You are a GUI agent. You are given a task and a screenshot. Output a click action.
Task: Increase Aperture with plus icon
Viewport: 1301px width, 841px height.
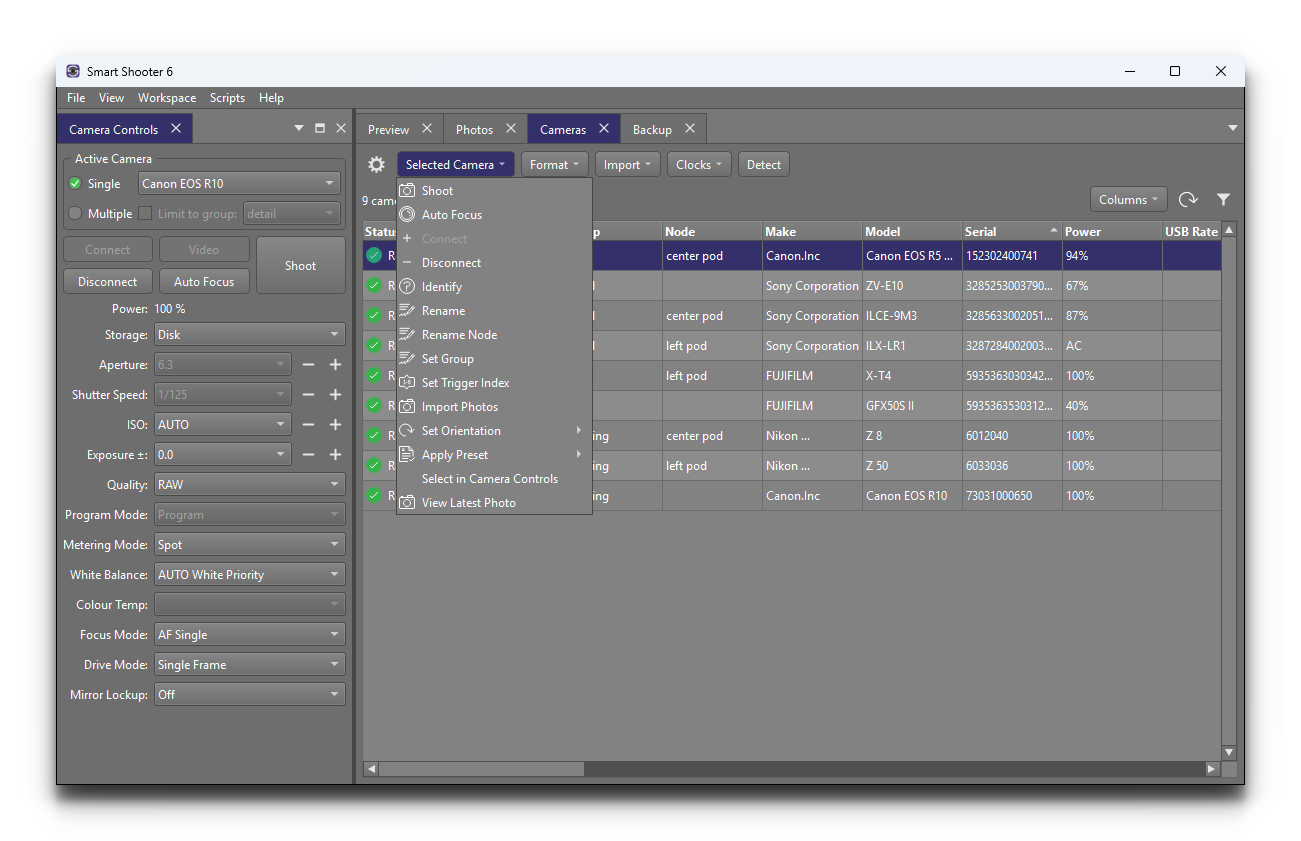pos(336,365)
